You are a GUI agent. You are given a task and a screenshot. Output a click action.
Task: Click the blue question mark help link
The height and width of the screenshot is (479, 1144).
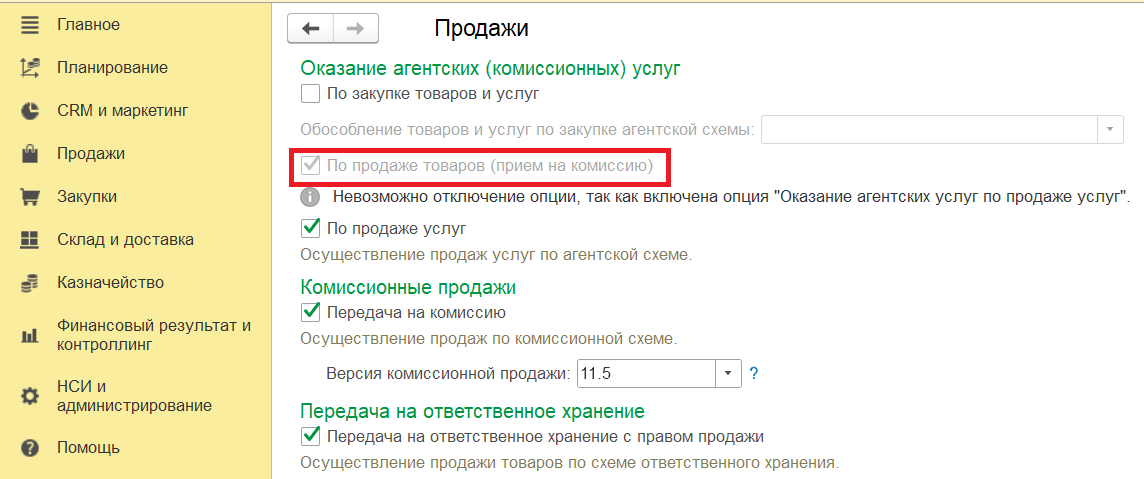pos(754,374)
